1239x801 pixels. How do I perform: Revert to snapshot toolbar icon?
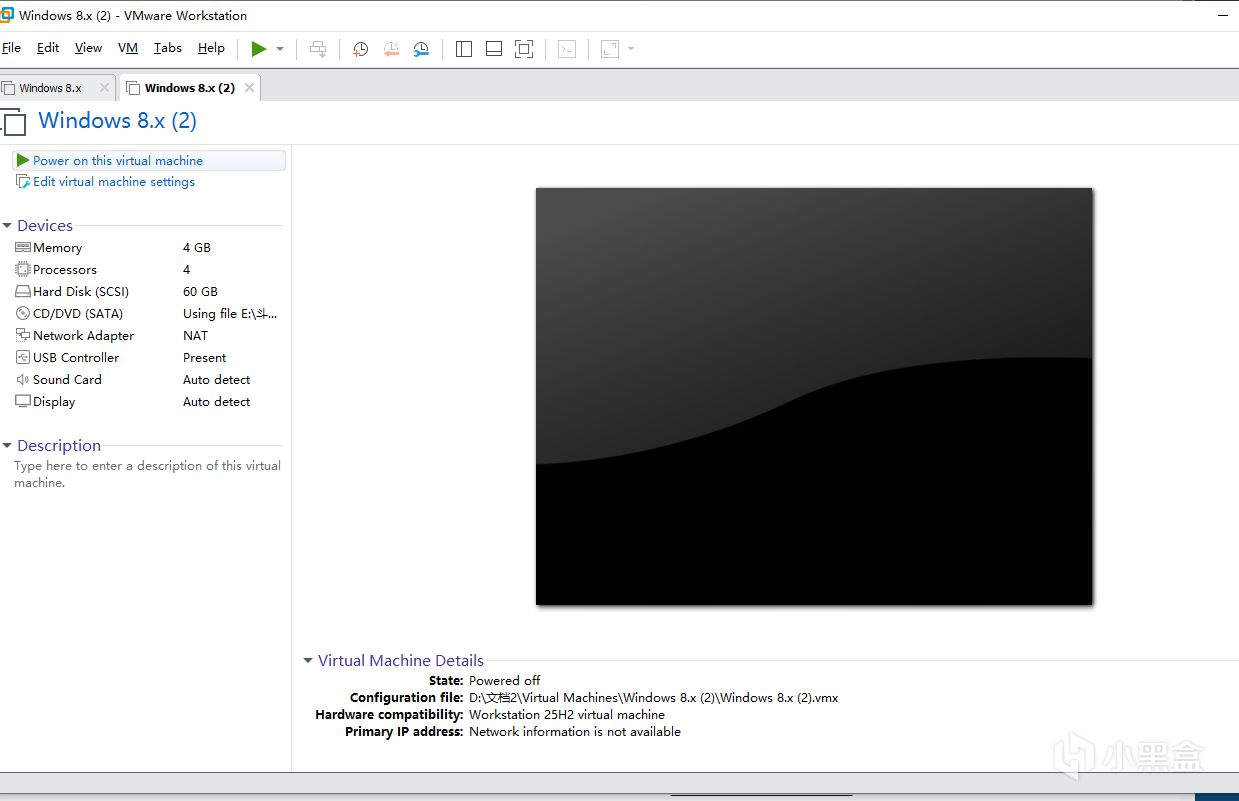point(391,49)
